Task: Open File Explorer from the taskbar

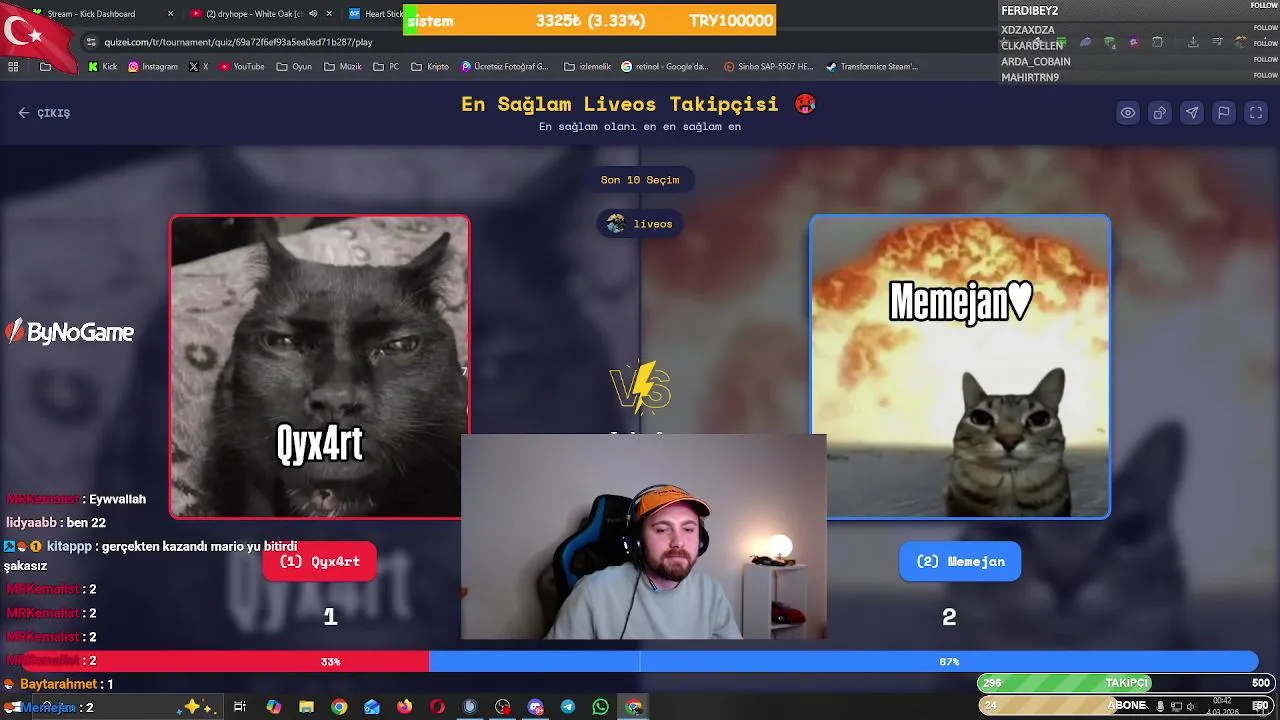Action: [307, 707]
